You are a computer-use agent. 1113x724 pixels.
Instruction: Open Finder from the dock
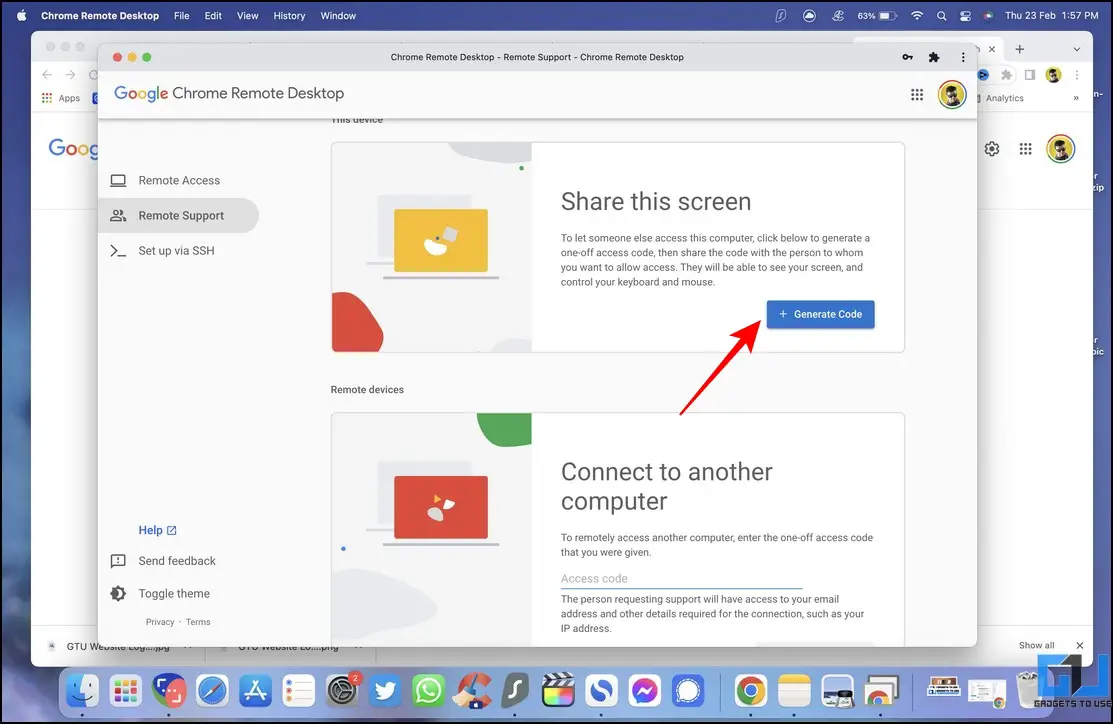(x=82, y=690)
